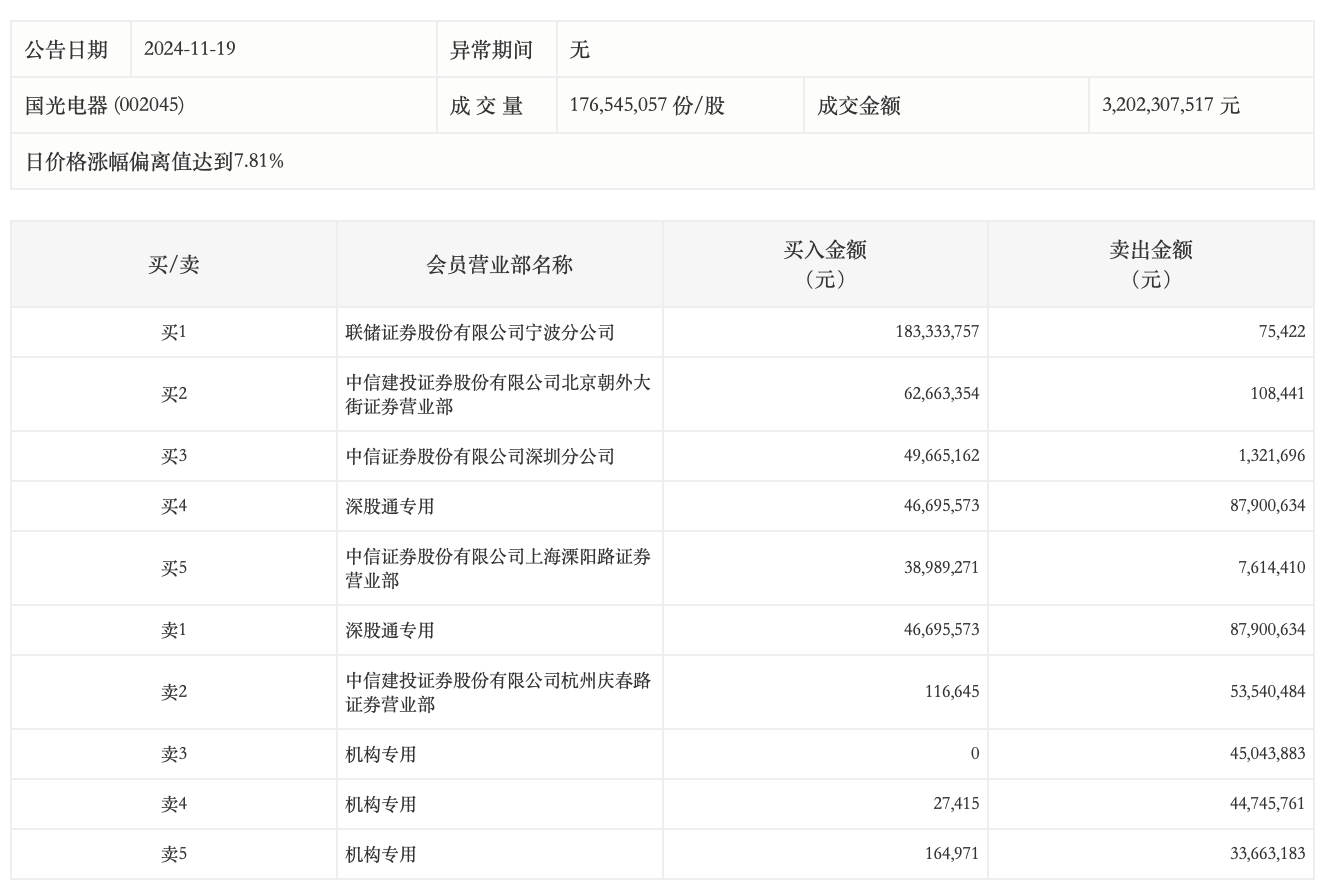
Task: Click the 卖3 row label
Action: tap(174, 755)
